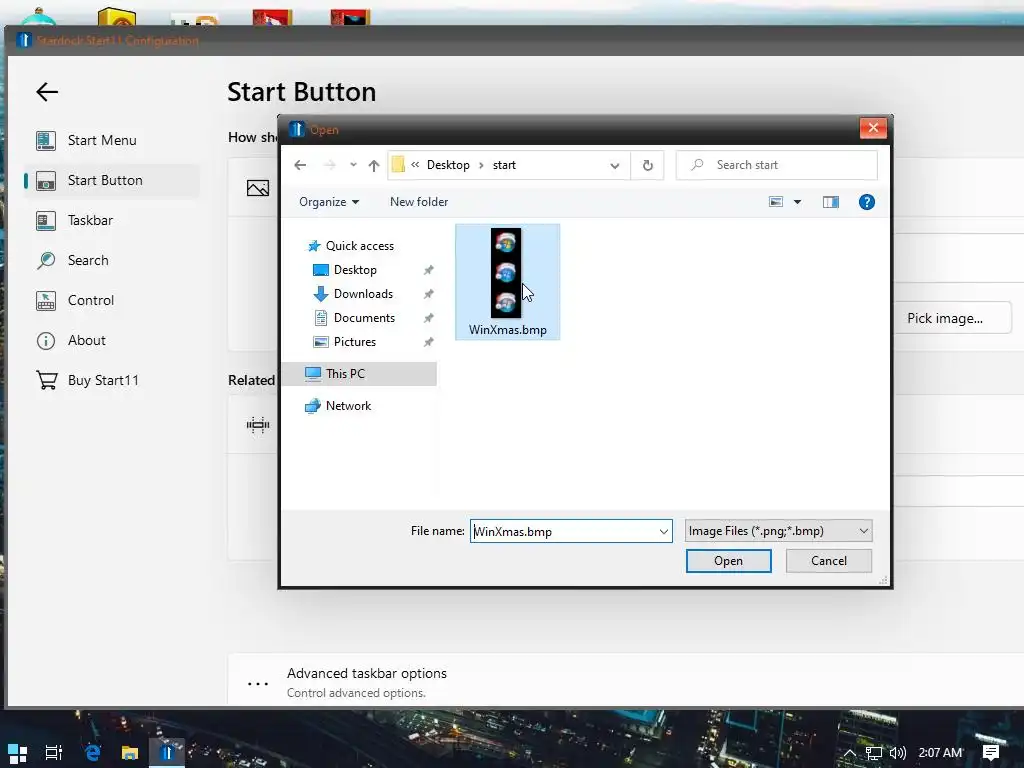Open the Windows Start button
The width and height of the screenshot is (1024, 768).
pos(17,753)
